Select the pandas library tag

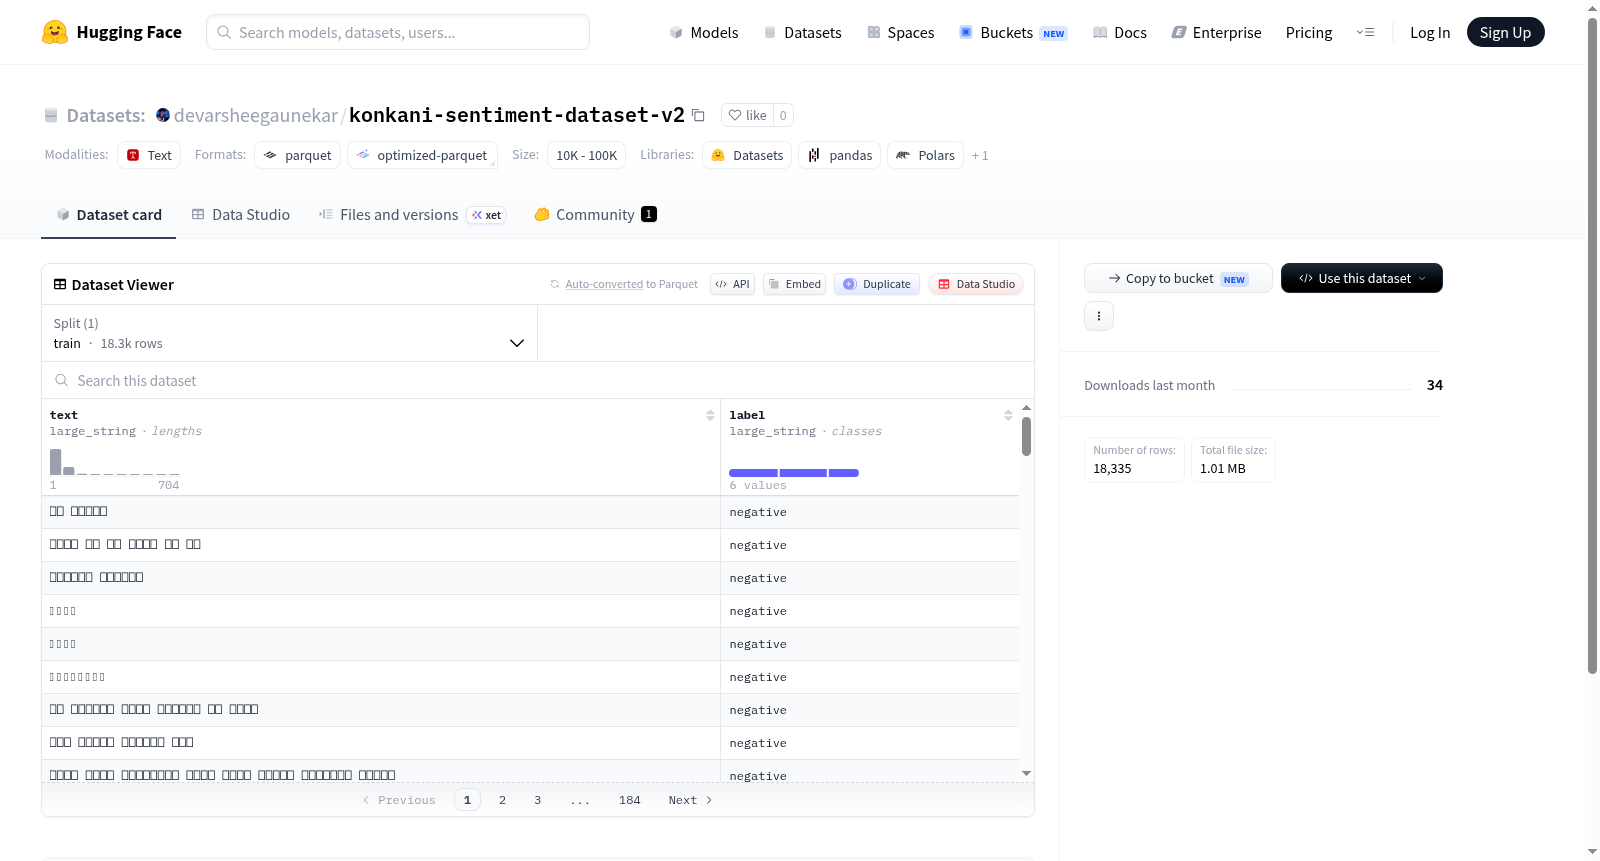840,155
